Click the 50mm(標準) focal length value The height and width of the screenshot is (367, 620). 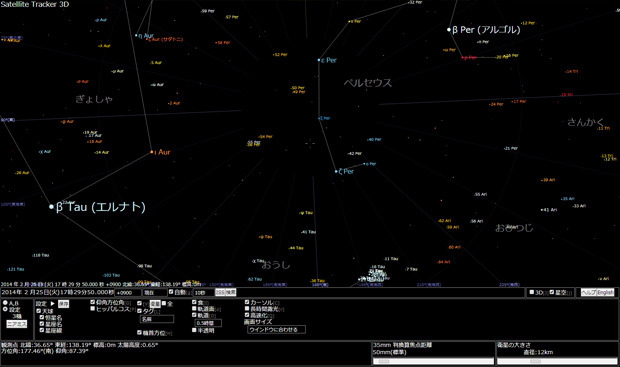pyautogui.click(x=390, y=352)
